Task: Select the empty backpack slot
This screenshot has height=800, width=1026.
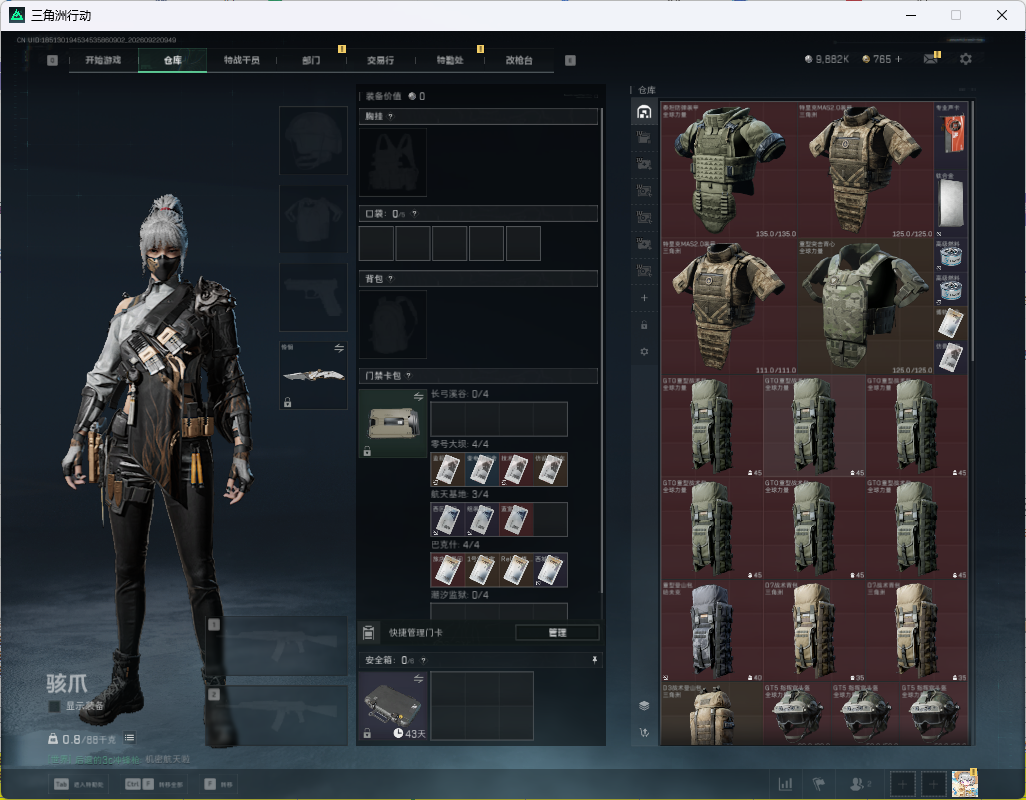Action: (393, 324)
